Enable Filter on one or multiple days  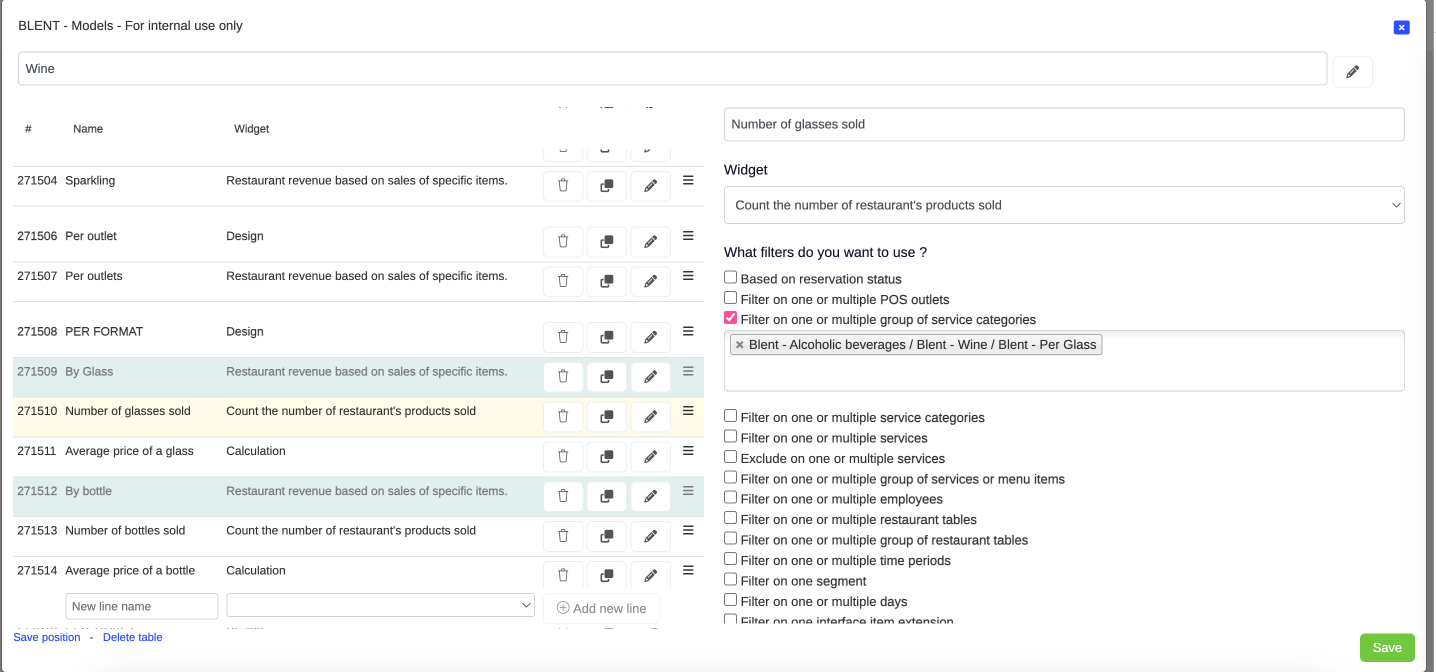(x=731, y=601)
